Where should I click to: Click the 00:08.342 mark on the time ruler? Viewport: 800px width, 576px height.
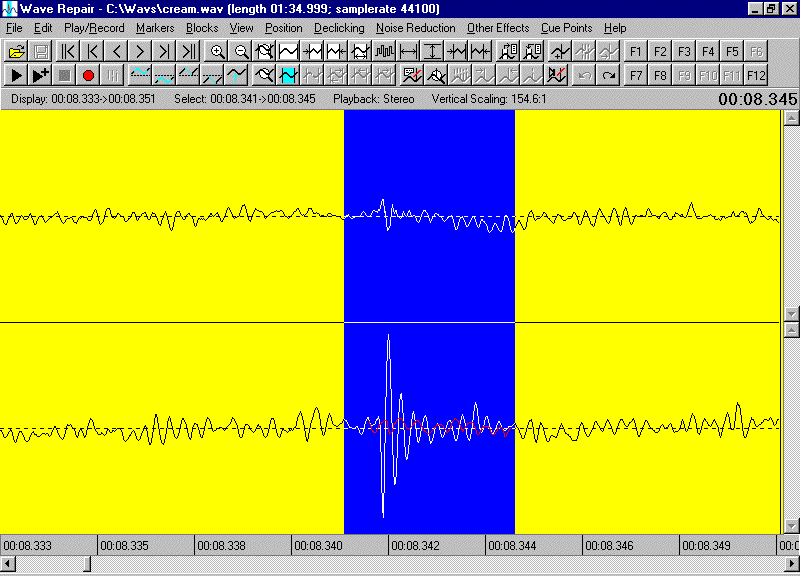click(x=414, y=545)
